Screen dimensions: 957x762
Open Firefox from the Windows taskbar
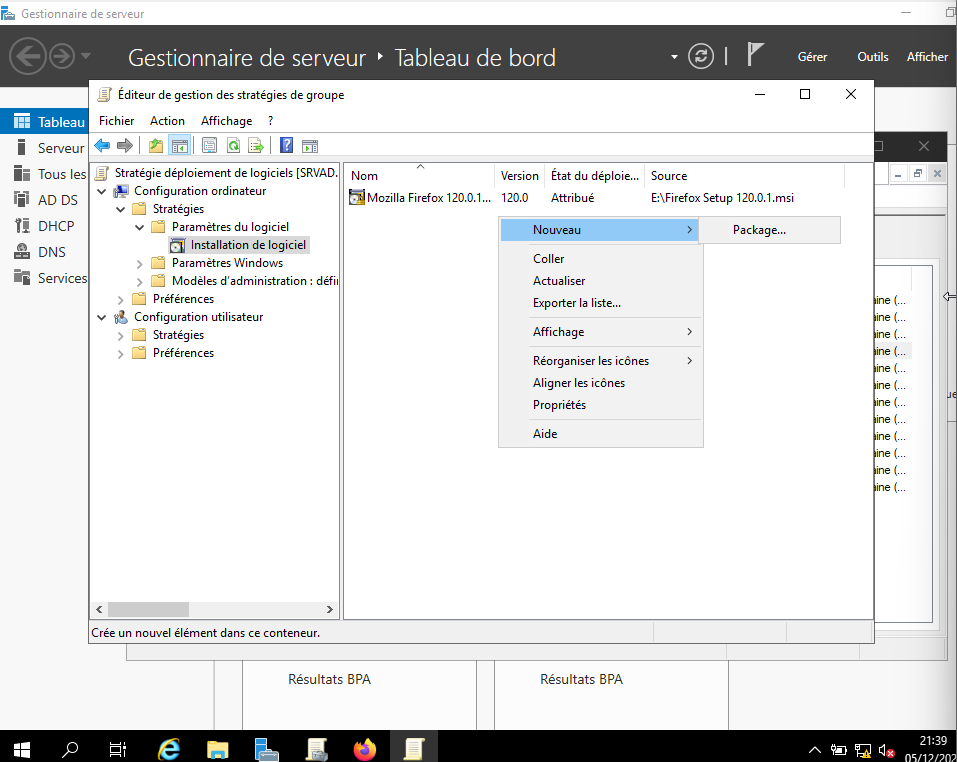pyautogui.click(x=364, y=748)
